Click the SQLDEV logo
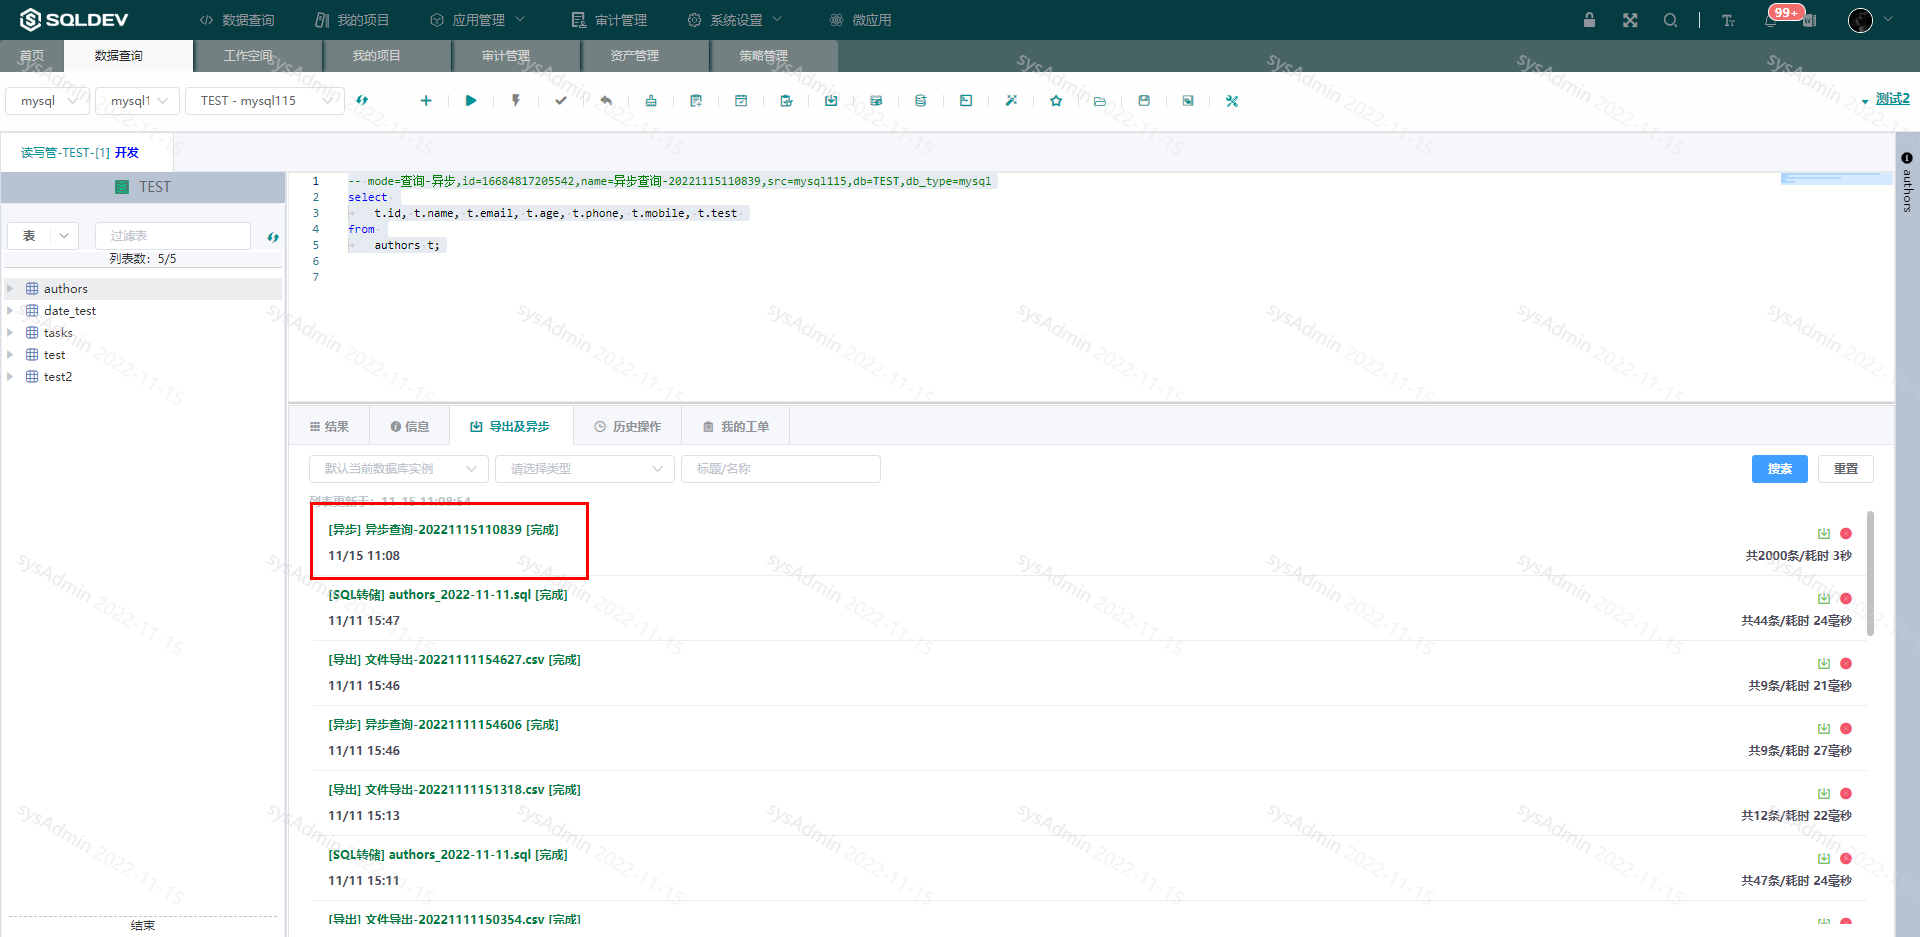 click(74, 20)
